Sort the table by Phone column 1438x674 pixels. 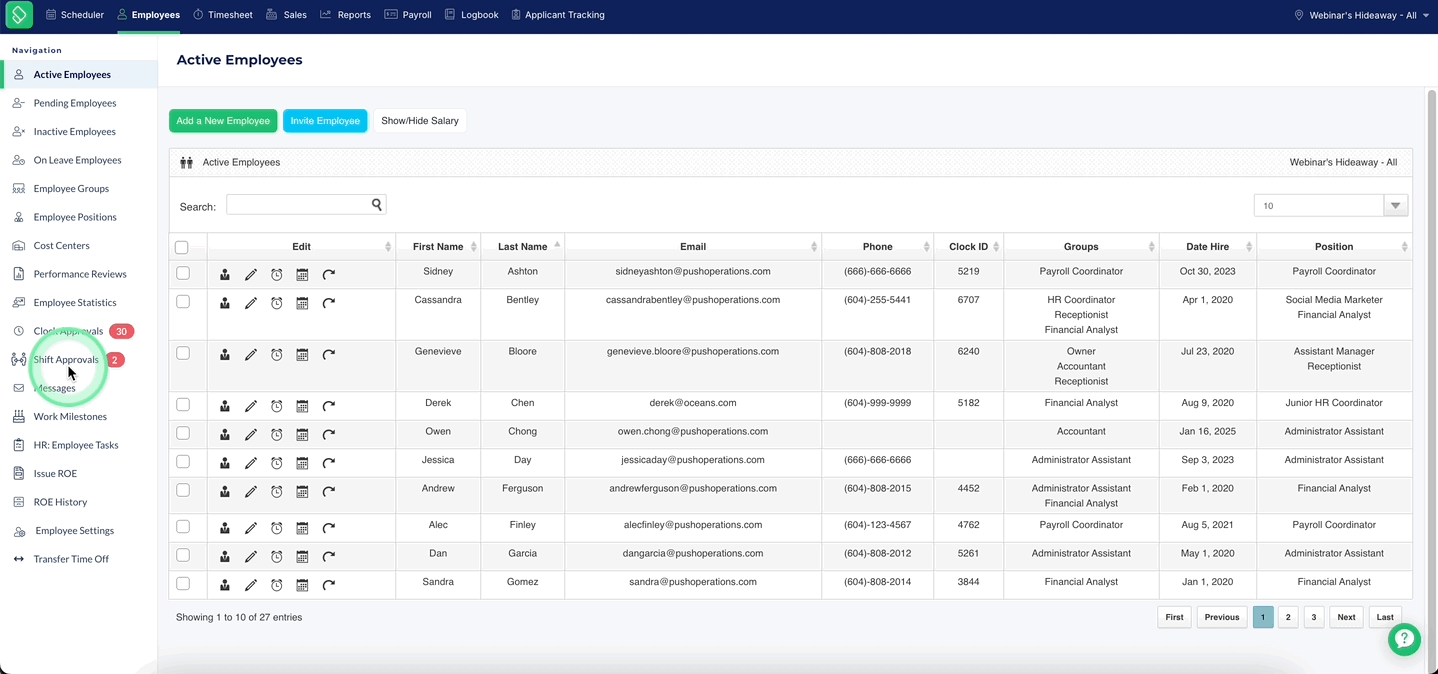877,246
